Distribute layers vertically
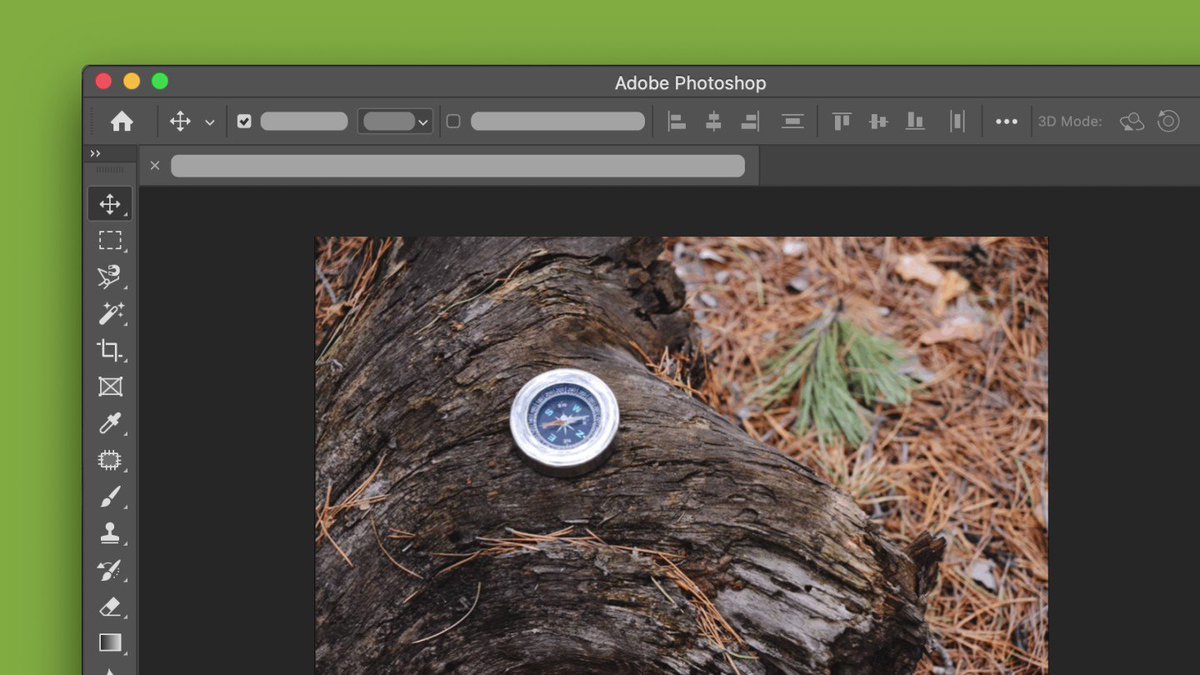 click(x=793, y=121)
